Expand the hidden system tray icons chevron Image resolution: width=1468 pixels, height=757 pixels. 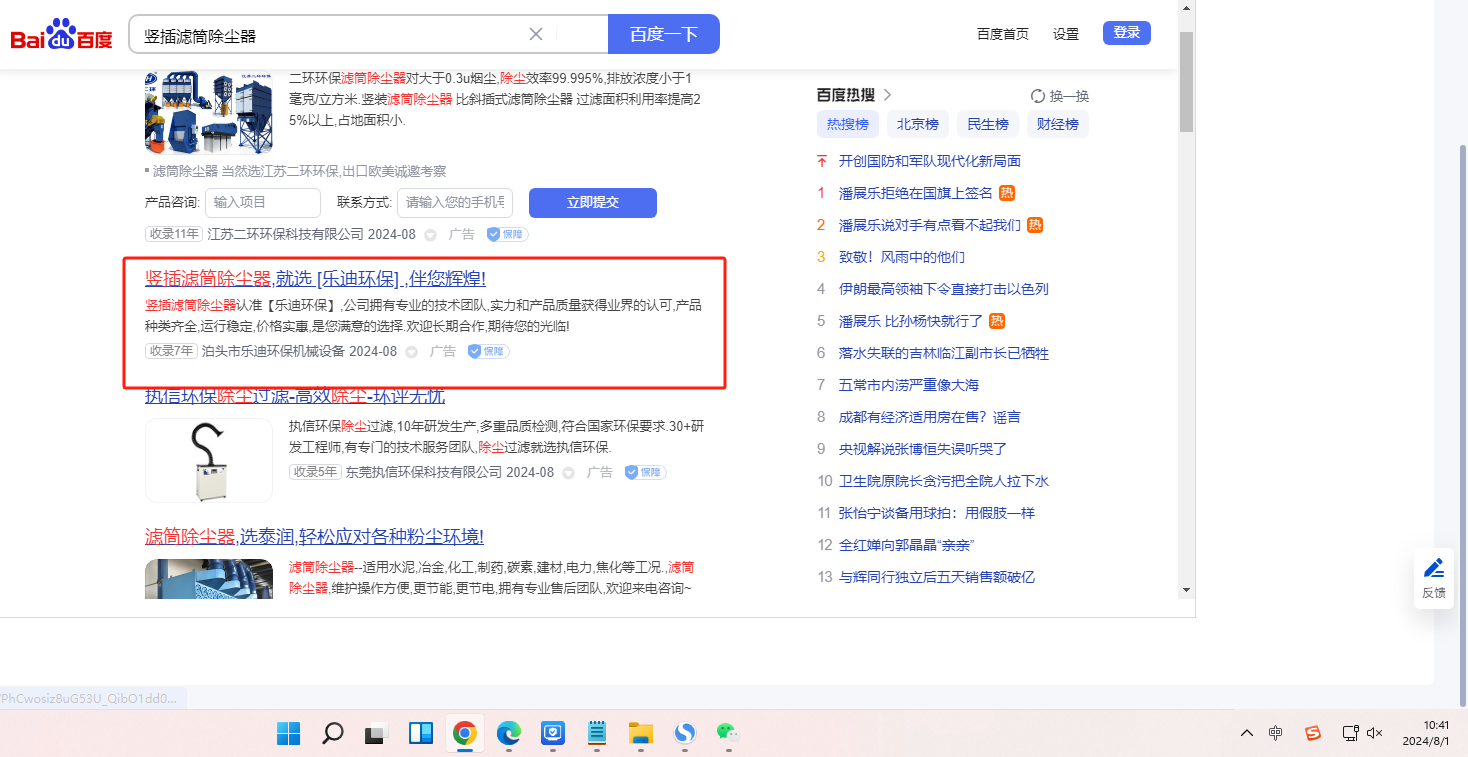(1247, 733)
